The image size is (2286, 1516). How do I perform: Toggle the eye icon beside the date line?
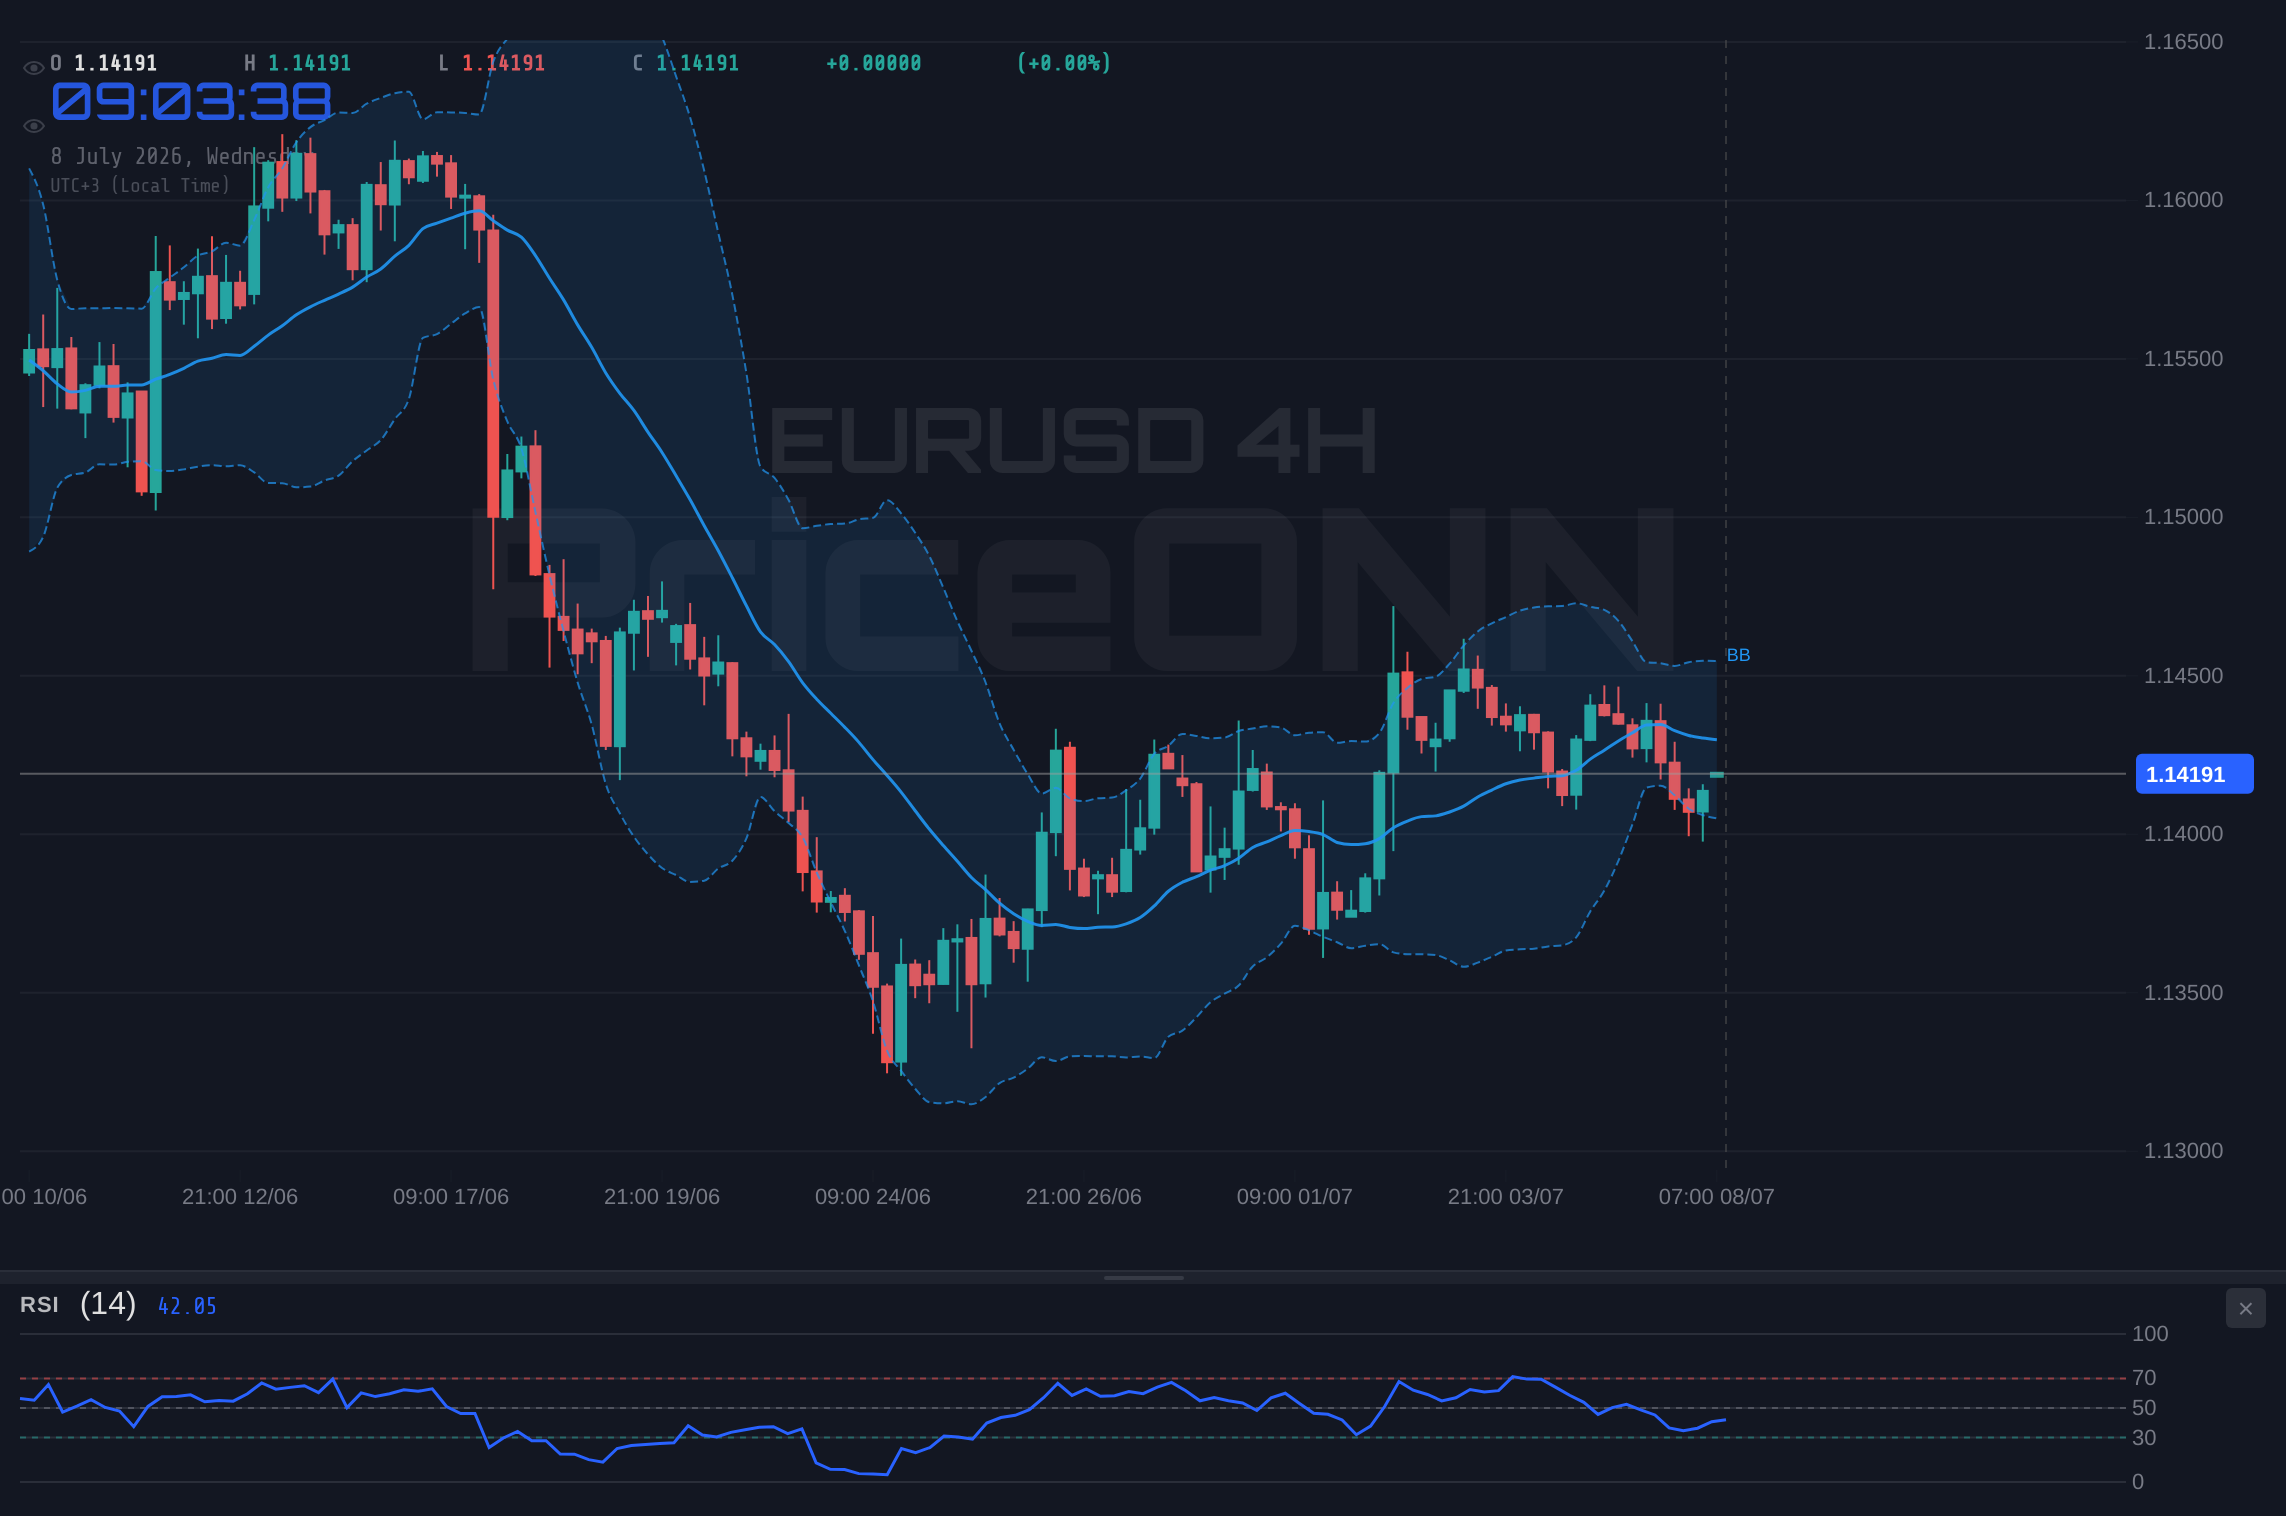coord(33,126)
